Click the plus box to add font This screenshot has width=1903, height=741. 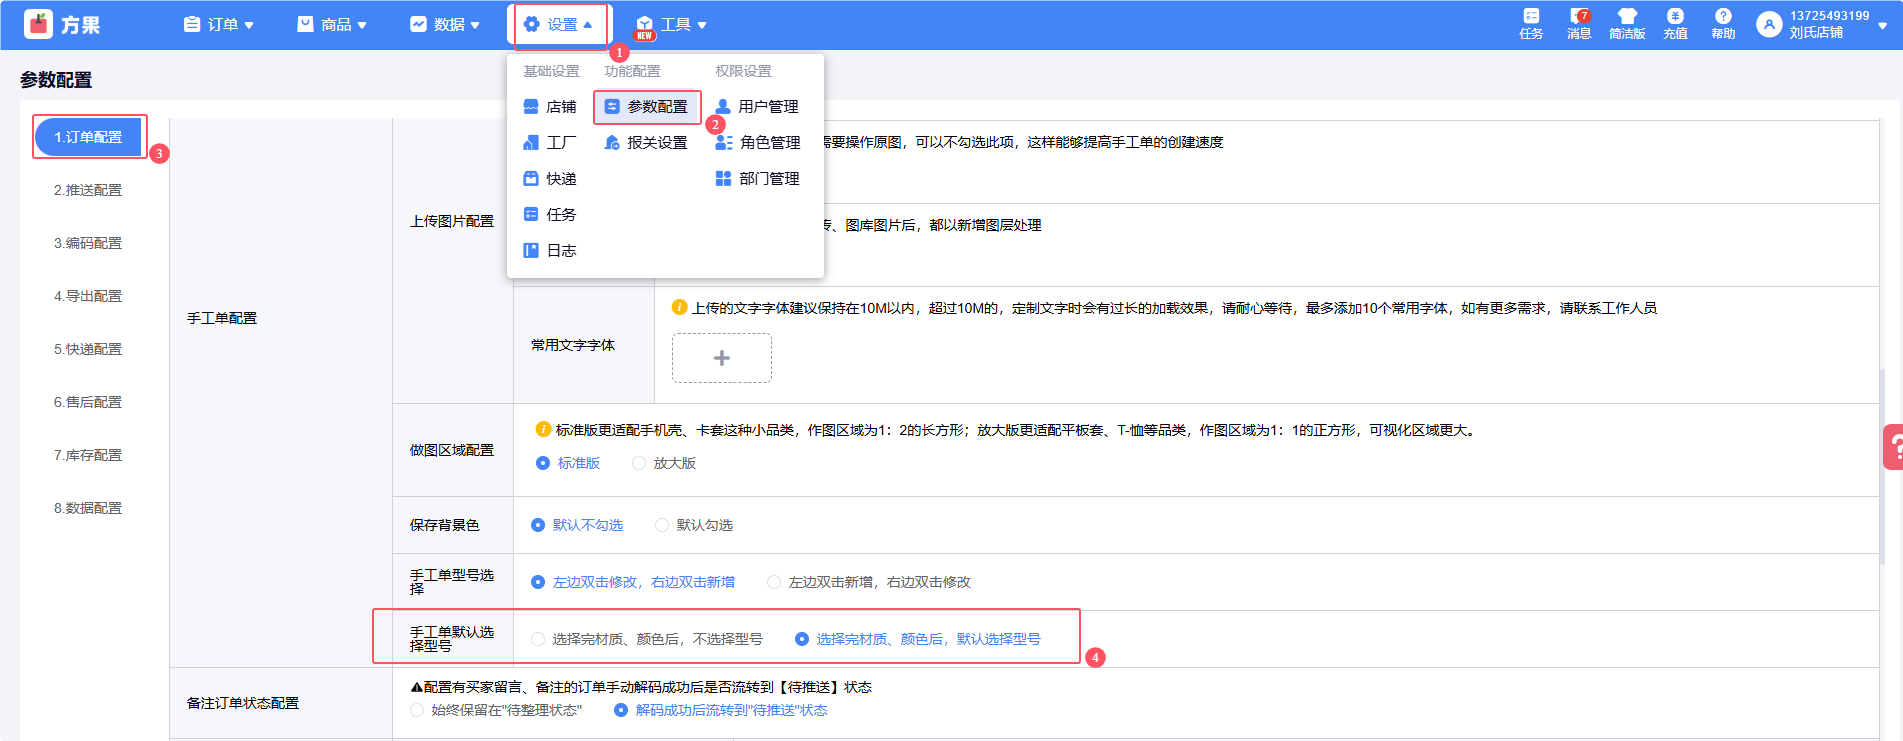[721, 358]
